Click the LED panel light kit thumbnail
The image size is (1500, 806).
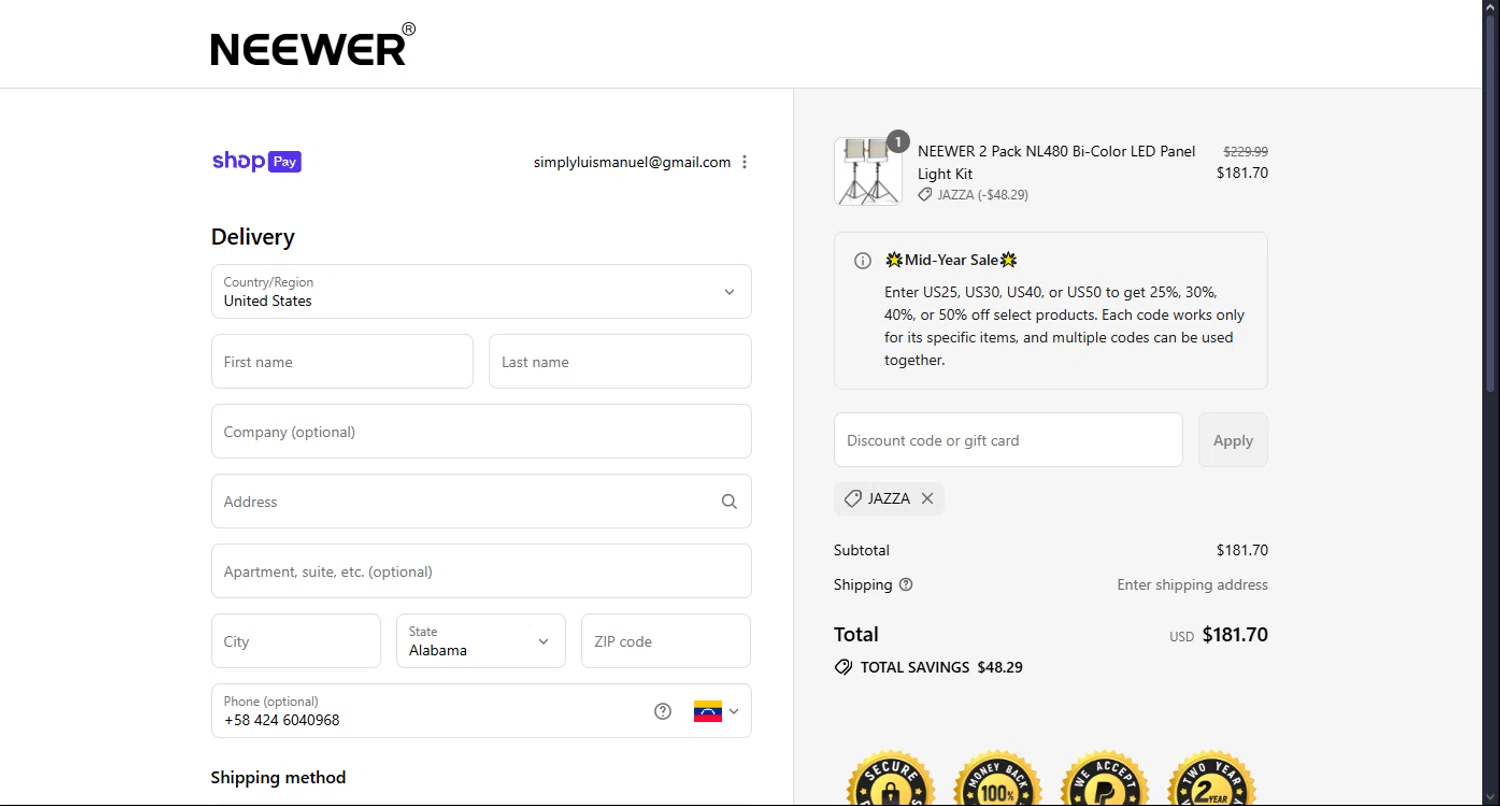pyautogui.click(x=868, y=172)
